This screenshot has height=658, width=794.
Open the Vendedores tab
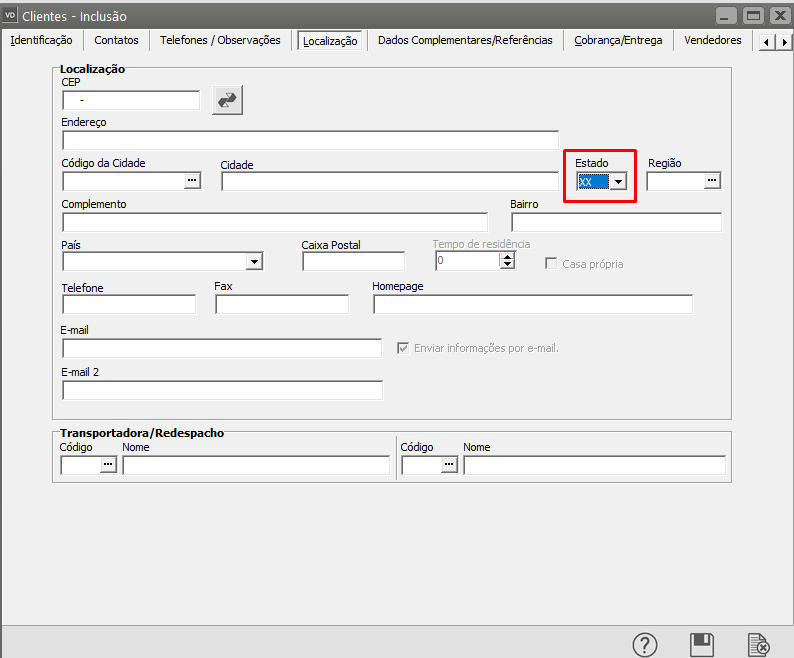coord(712,40)
